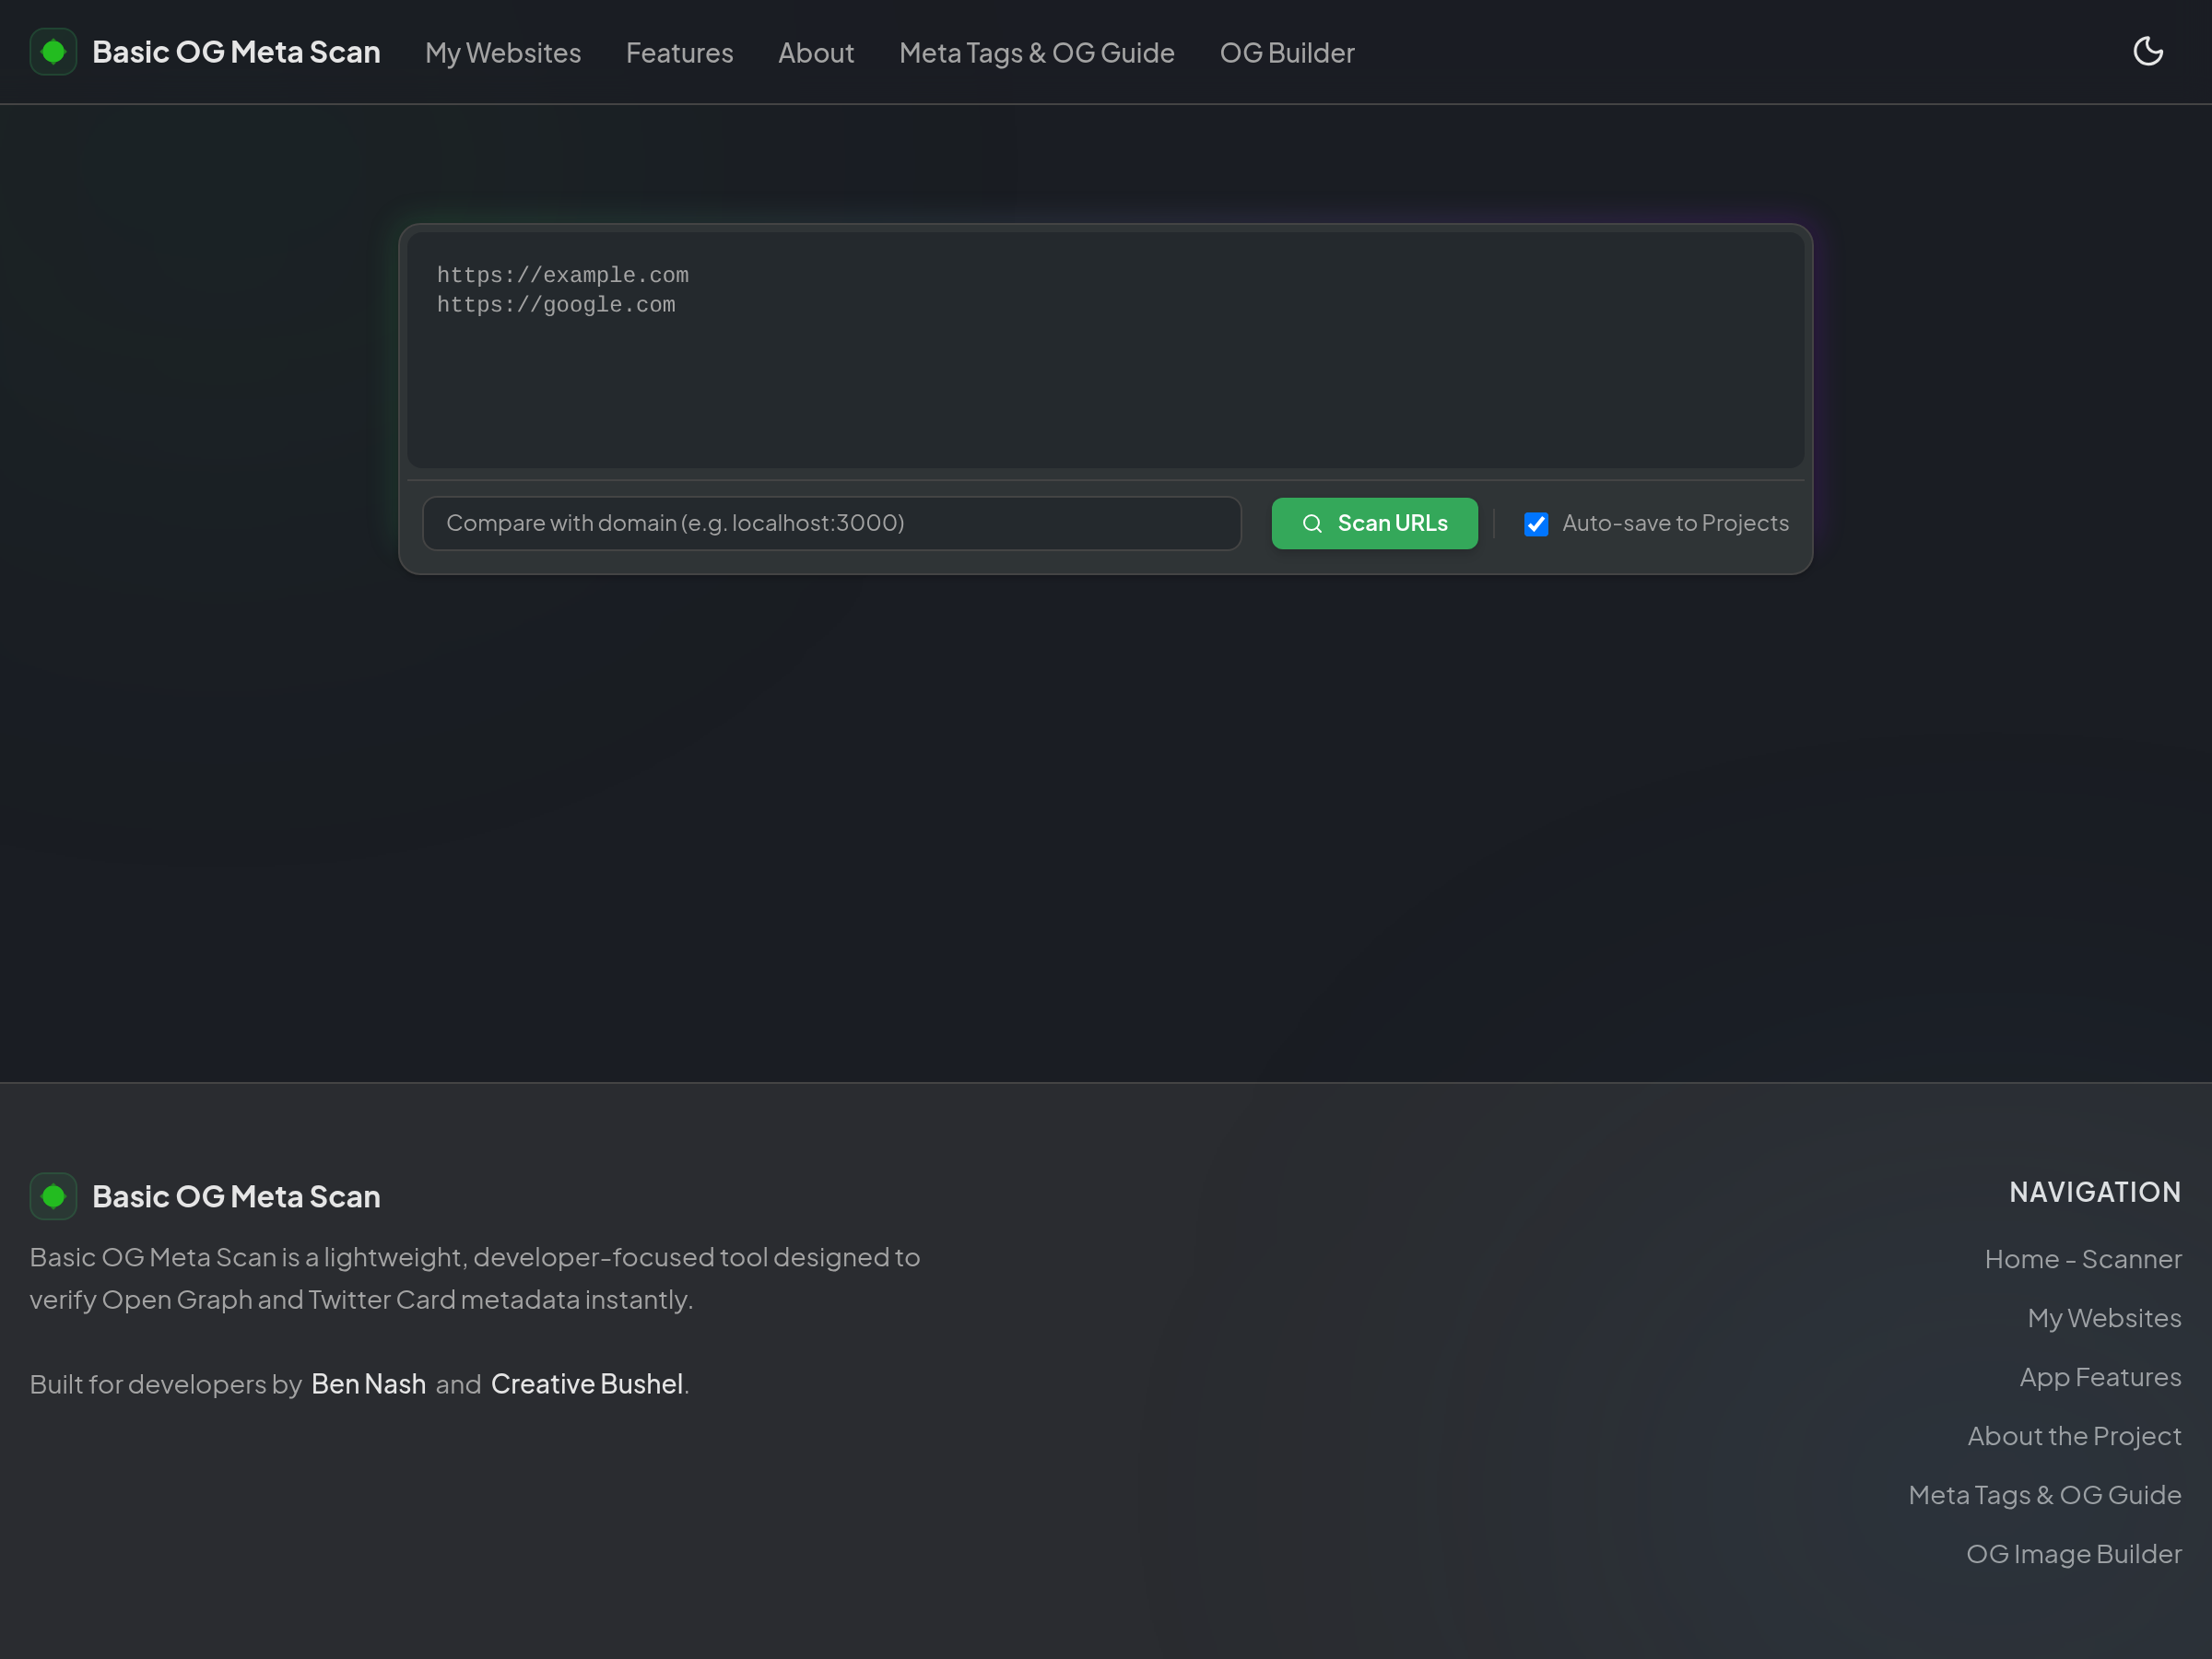2212x1659 pixels.
Task: Go to the Features page in header
Action: [x=679, y=53]
